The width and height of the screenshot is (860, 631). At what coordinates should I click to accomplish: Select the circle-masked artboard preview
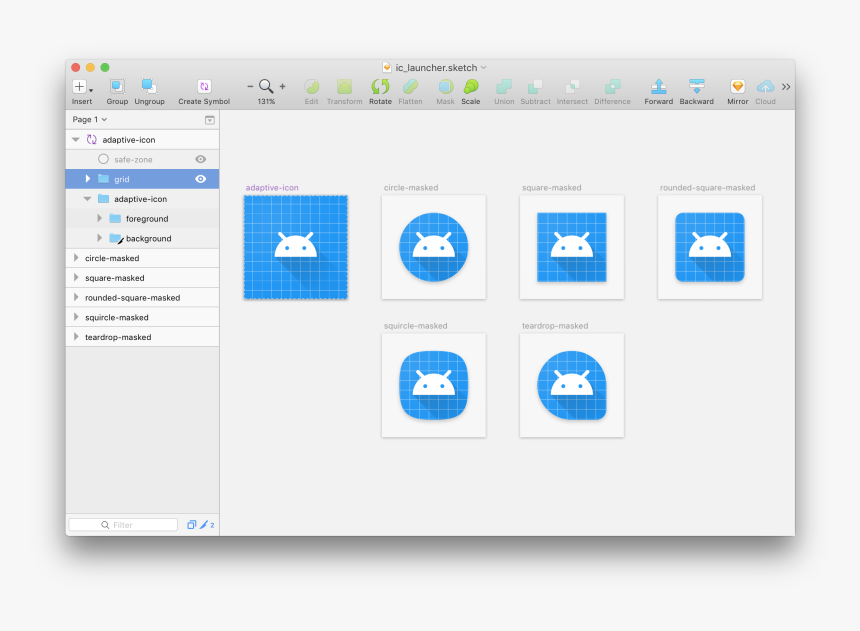click(x=434, y=247)
